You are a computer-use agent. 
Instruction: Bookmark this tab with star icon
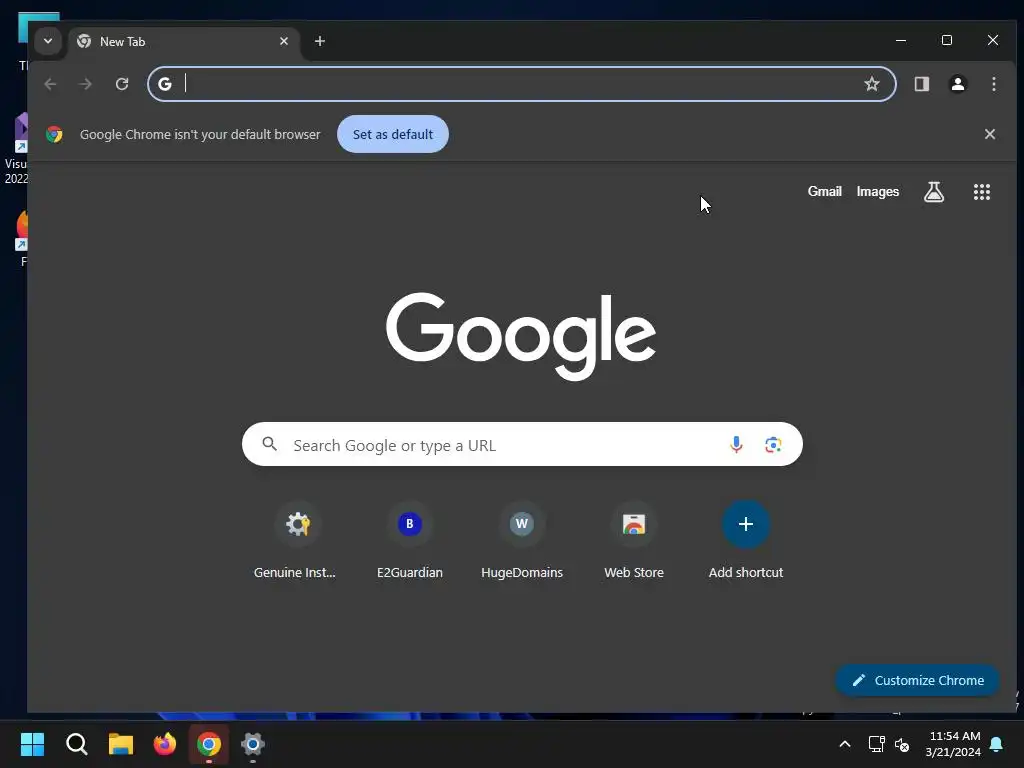pyautogui.click(x=872, y=84)
